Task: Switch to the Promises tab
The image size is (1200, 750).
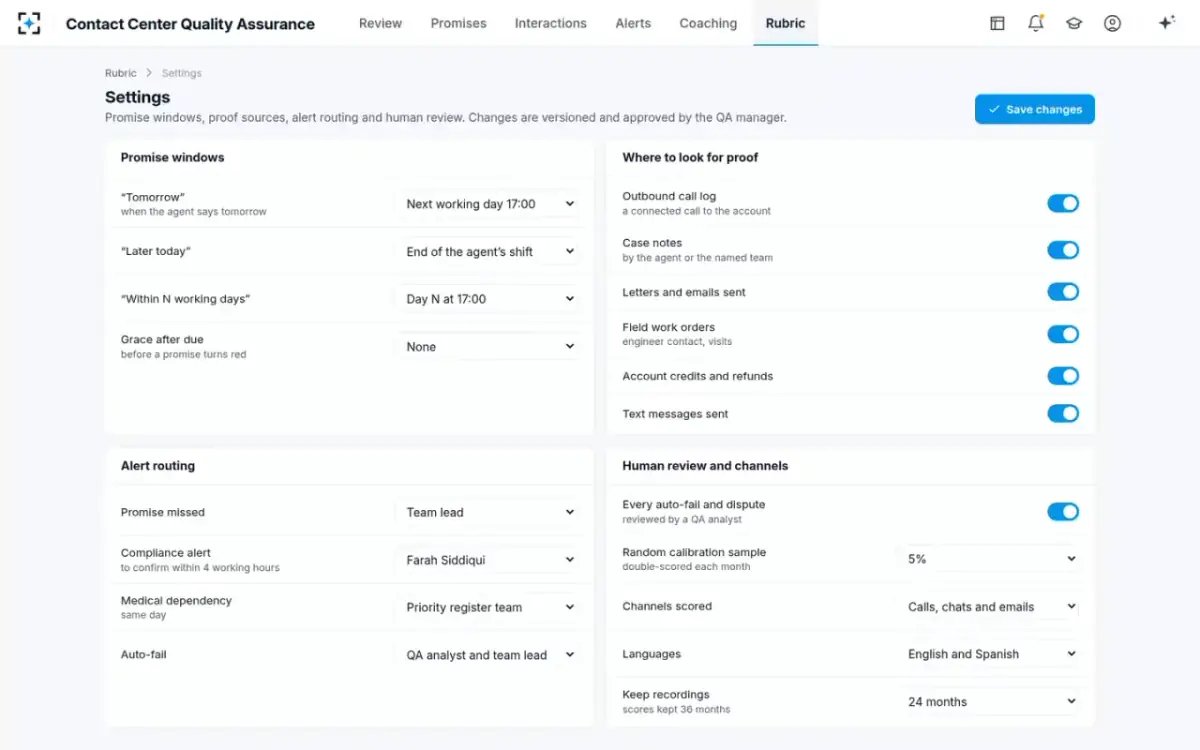Action: click(x=458, y=23)
